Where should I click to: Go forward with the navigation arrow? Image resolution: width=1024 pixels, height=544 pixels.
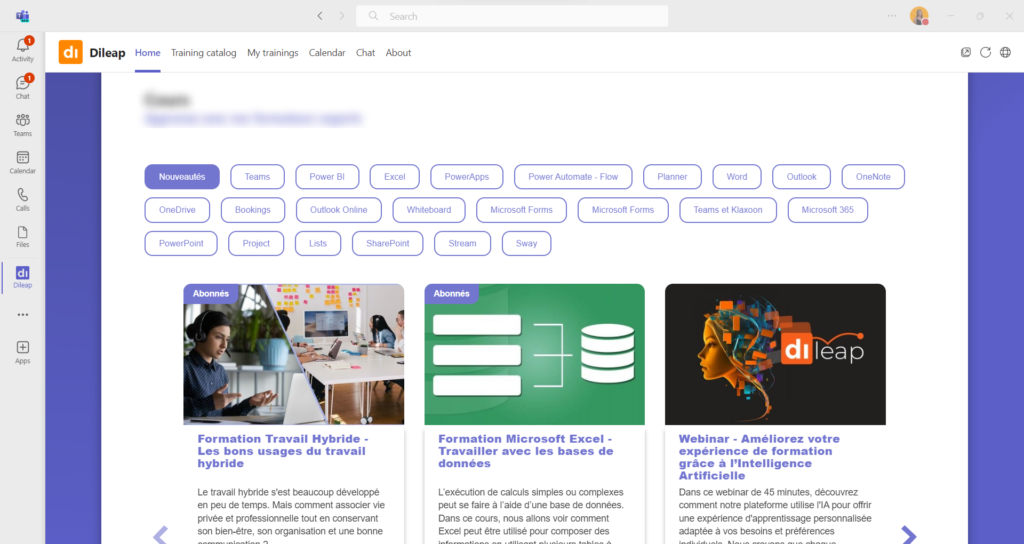coord(342,16)
